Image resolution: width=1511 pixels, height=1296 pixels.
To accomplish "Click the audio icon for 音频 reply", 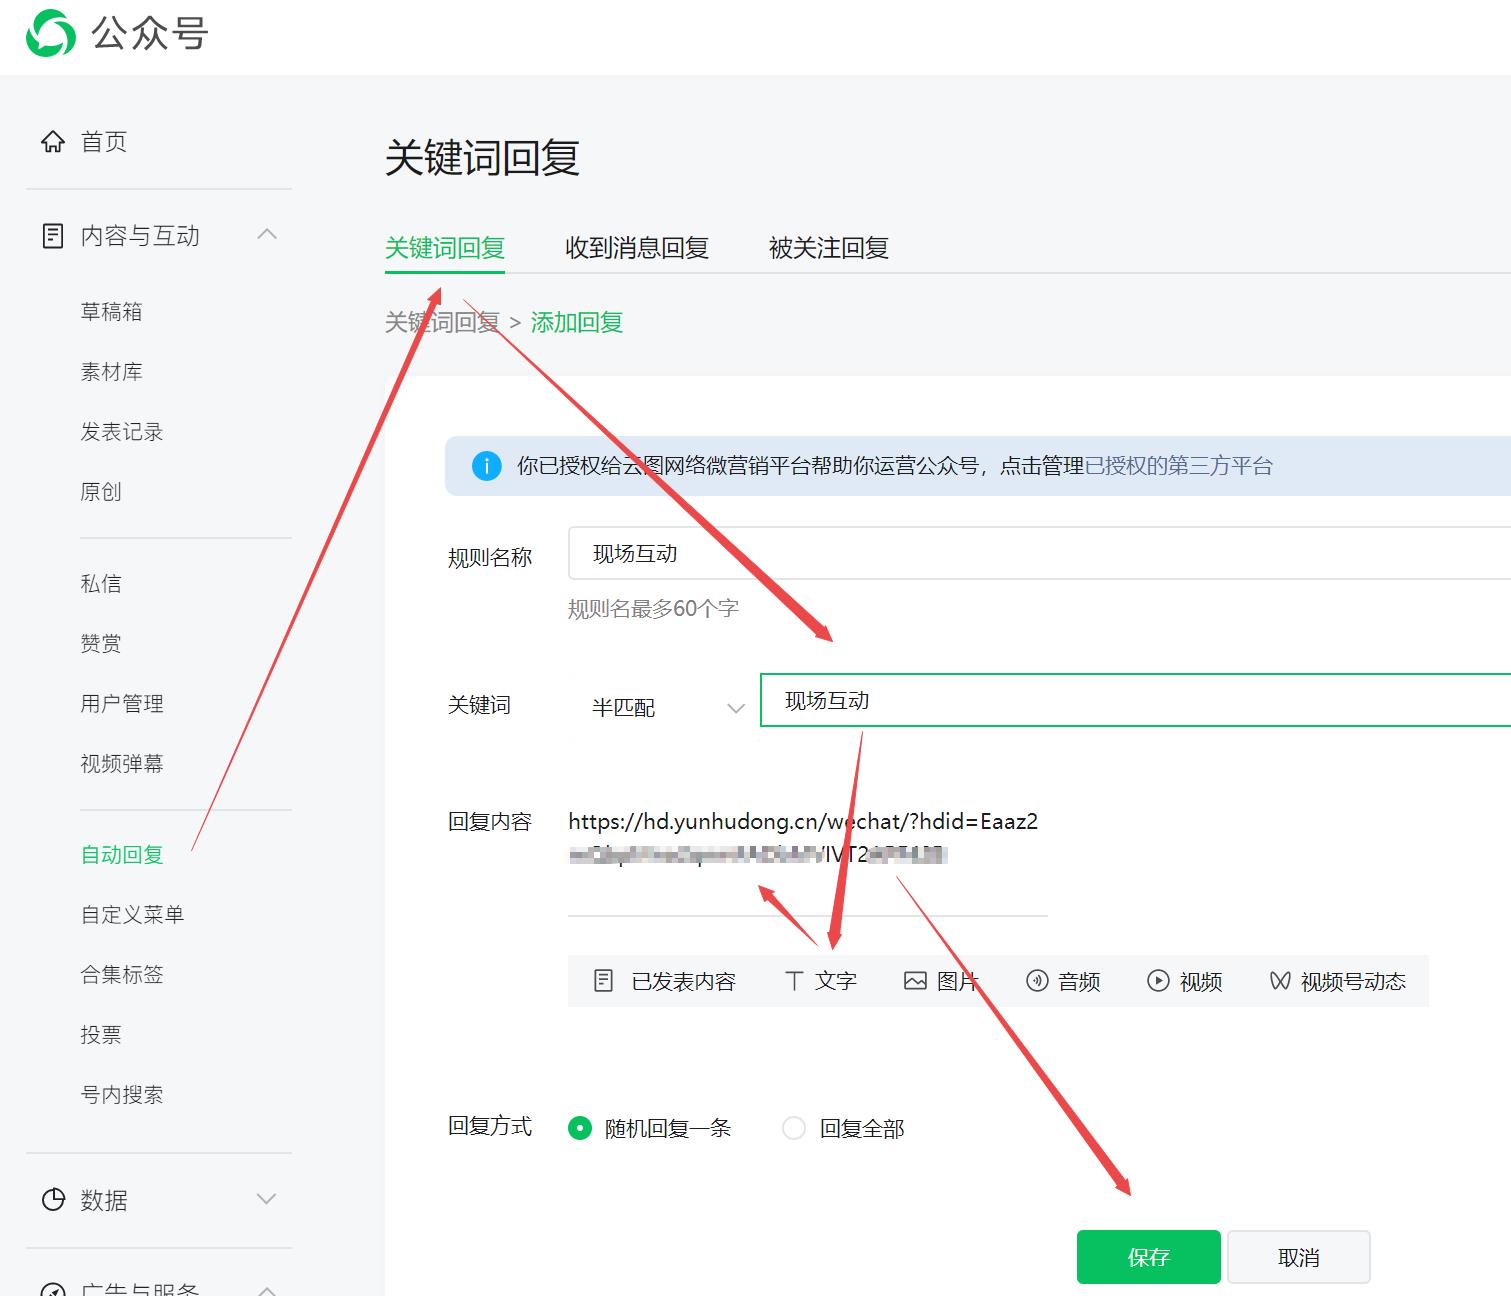I will coord(1037,981).
